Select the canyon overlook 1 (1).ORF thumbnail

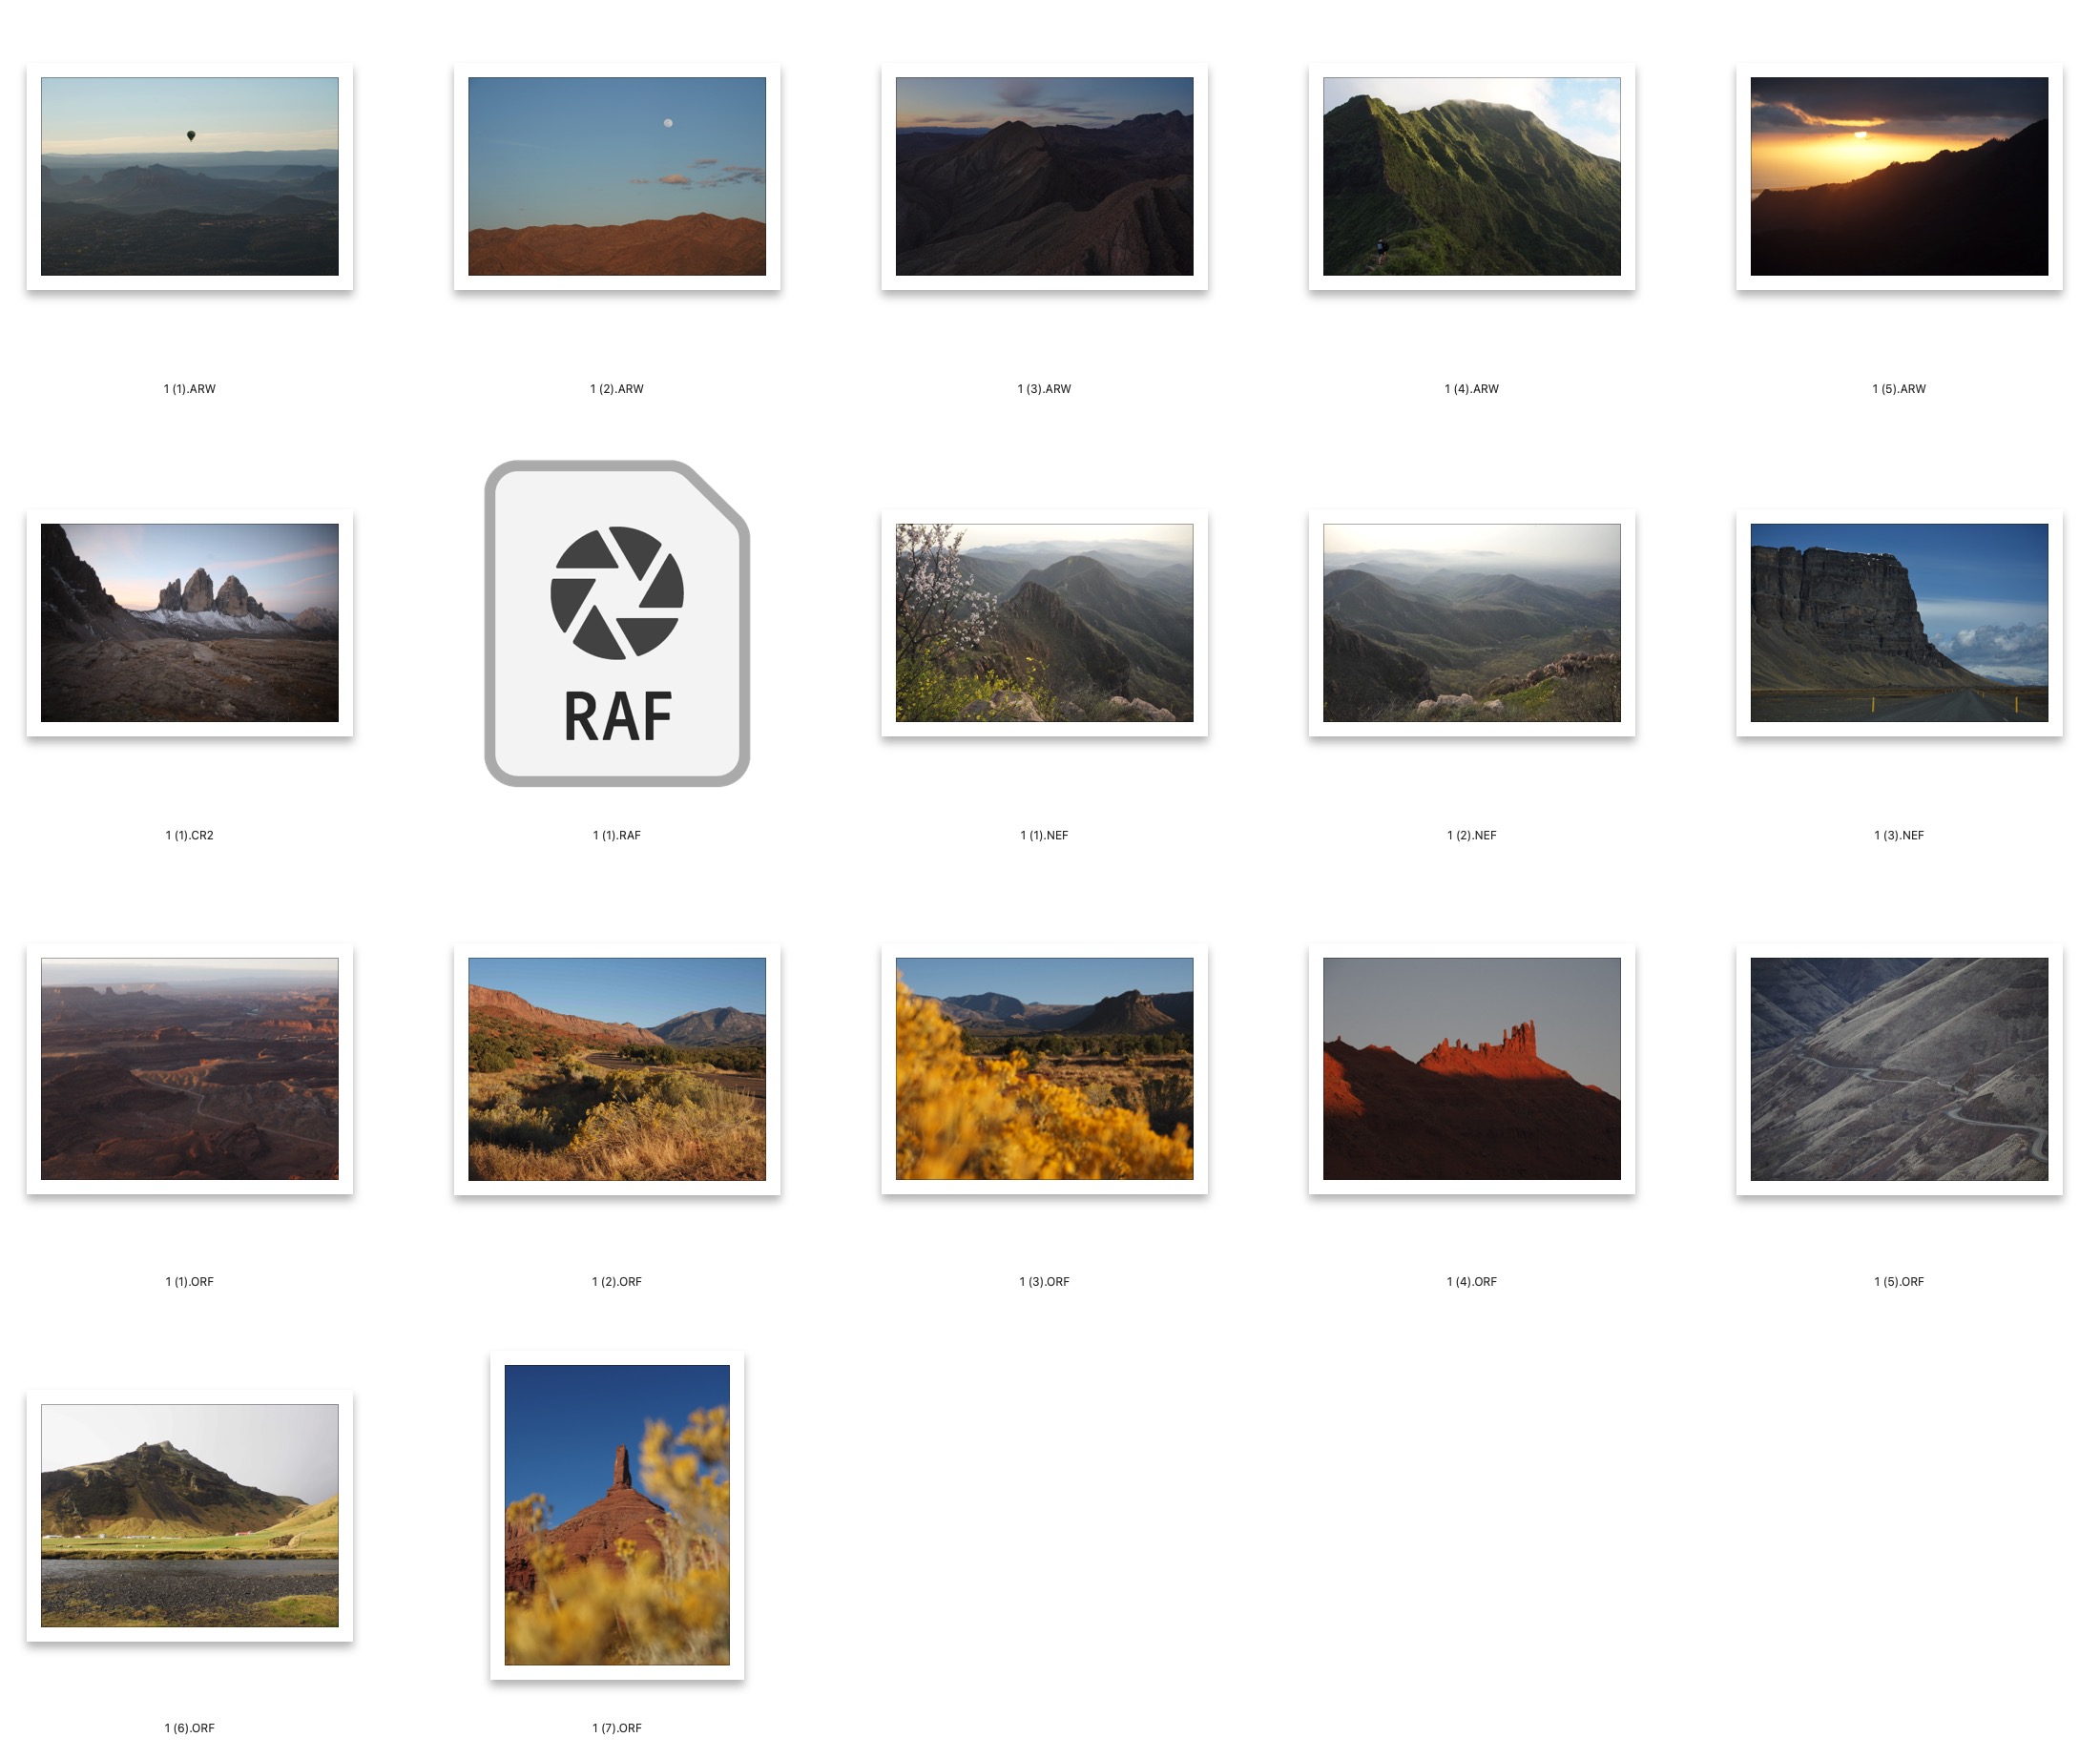[189, 1068]
